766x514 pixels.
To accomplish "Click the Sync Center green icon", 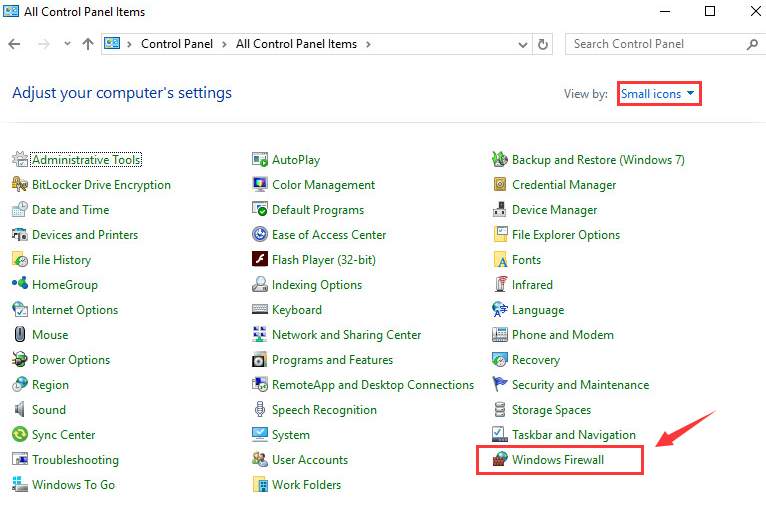I will [x=20, y=435].
